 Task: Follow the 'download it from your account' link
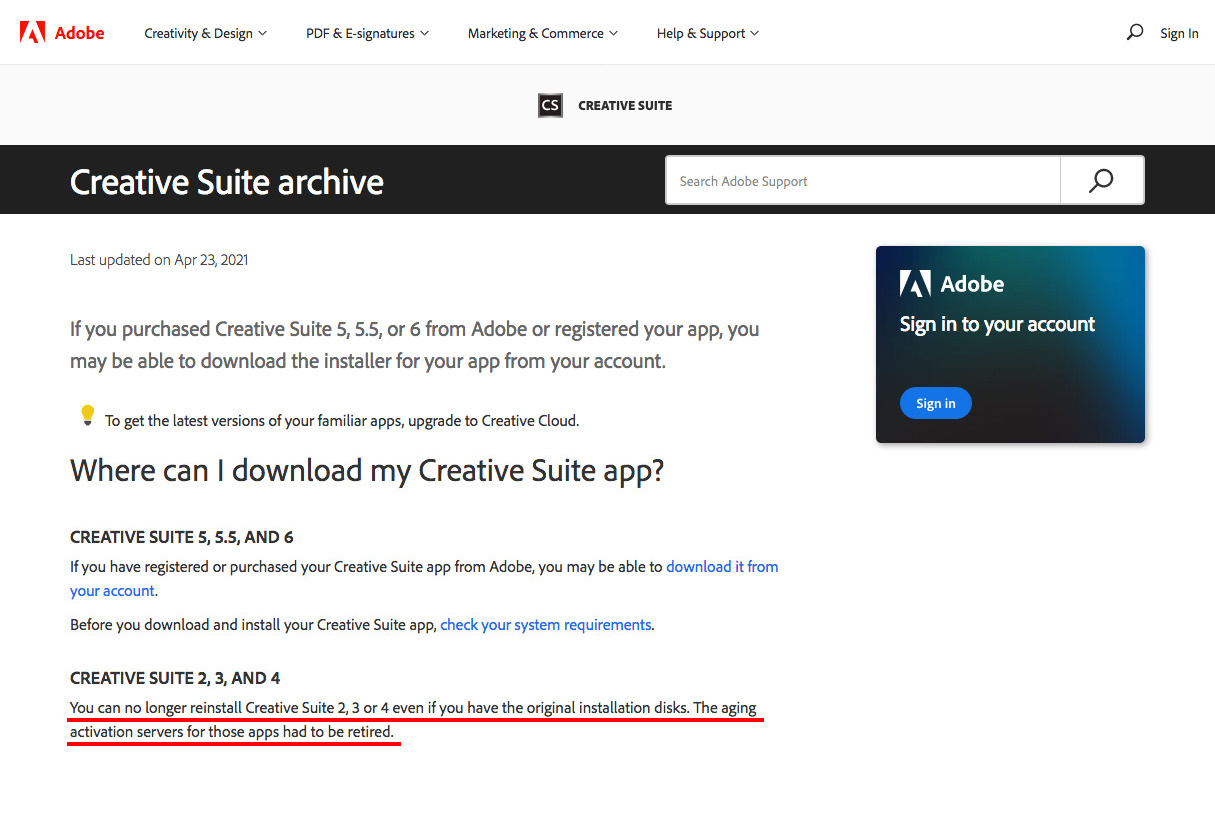point(721,566)
